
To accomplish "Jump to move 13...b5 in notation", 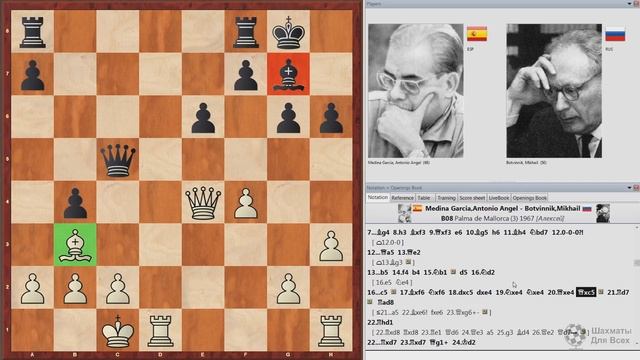I will point(378,272).
